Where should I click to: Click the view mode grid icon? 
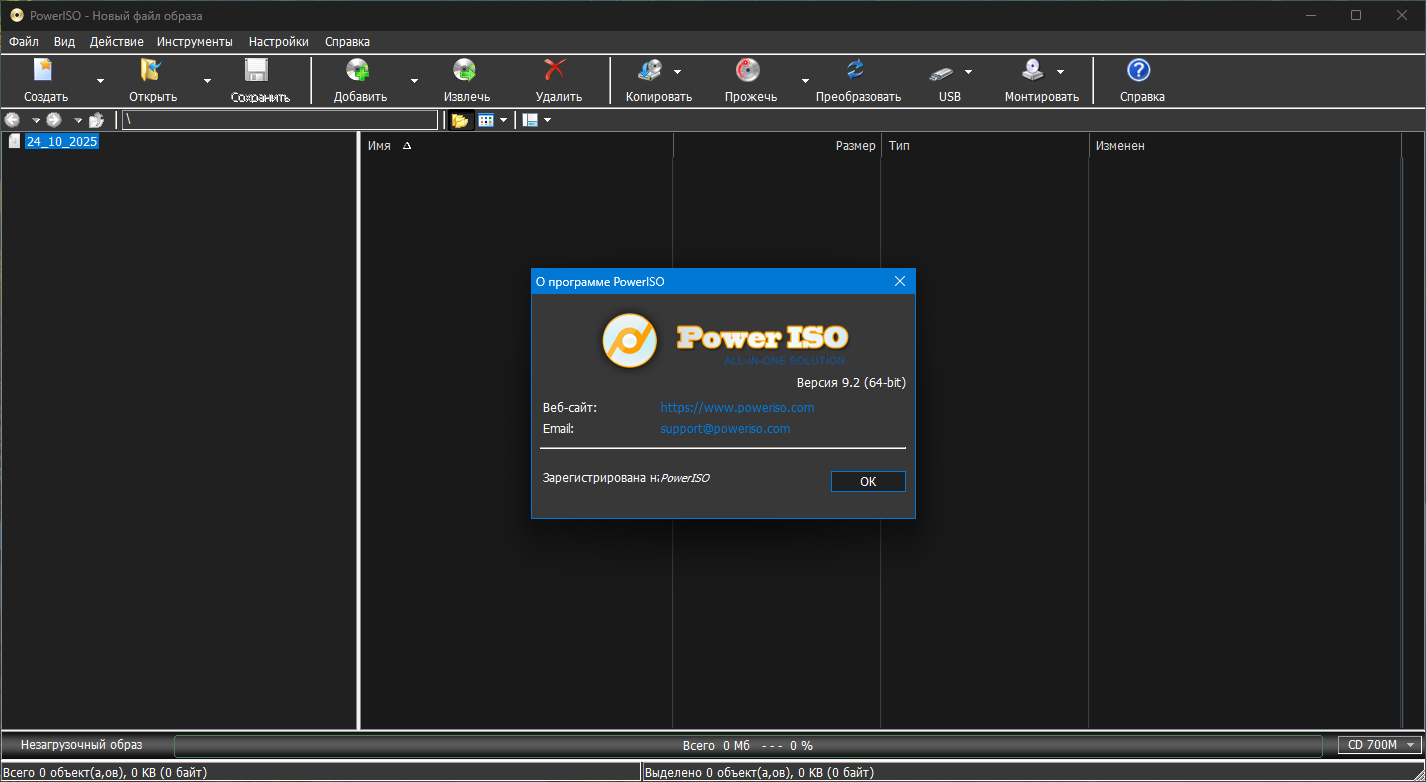[486, 120]
